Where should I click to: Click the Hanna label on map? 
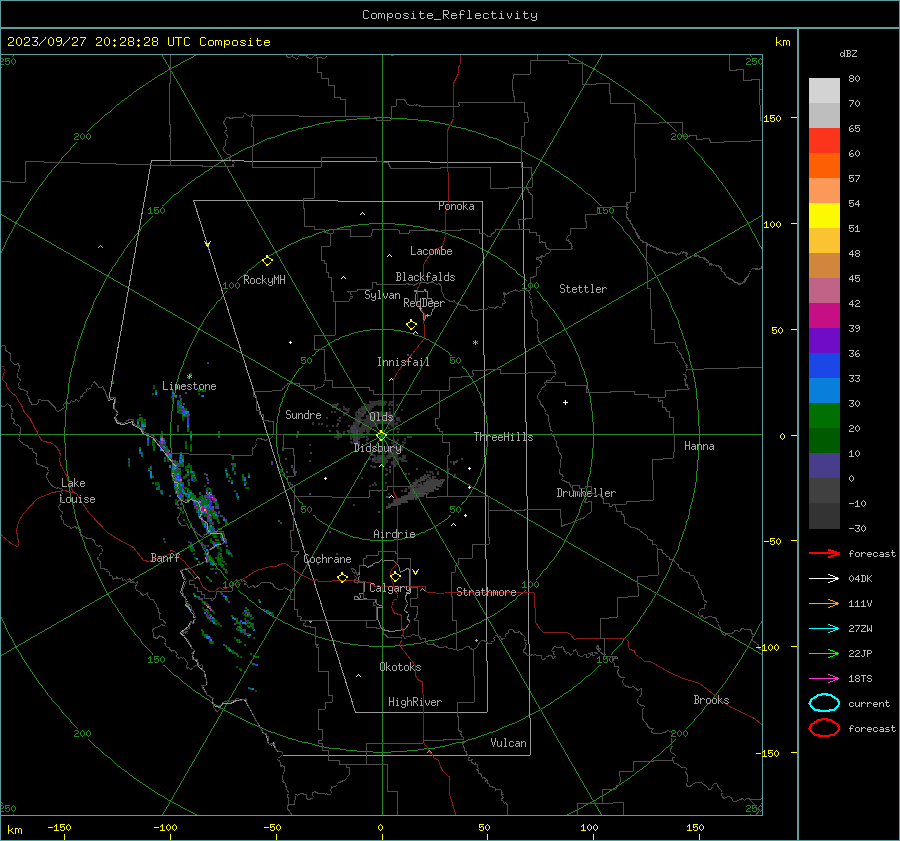[699, 446]
